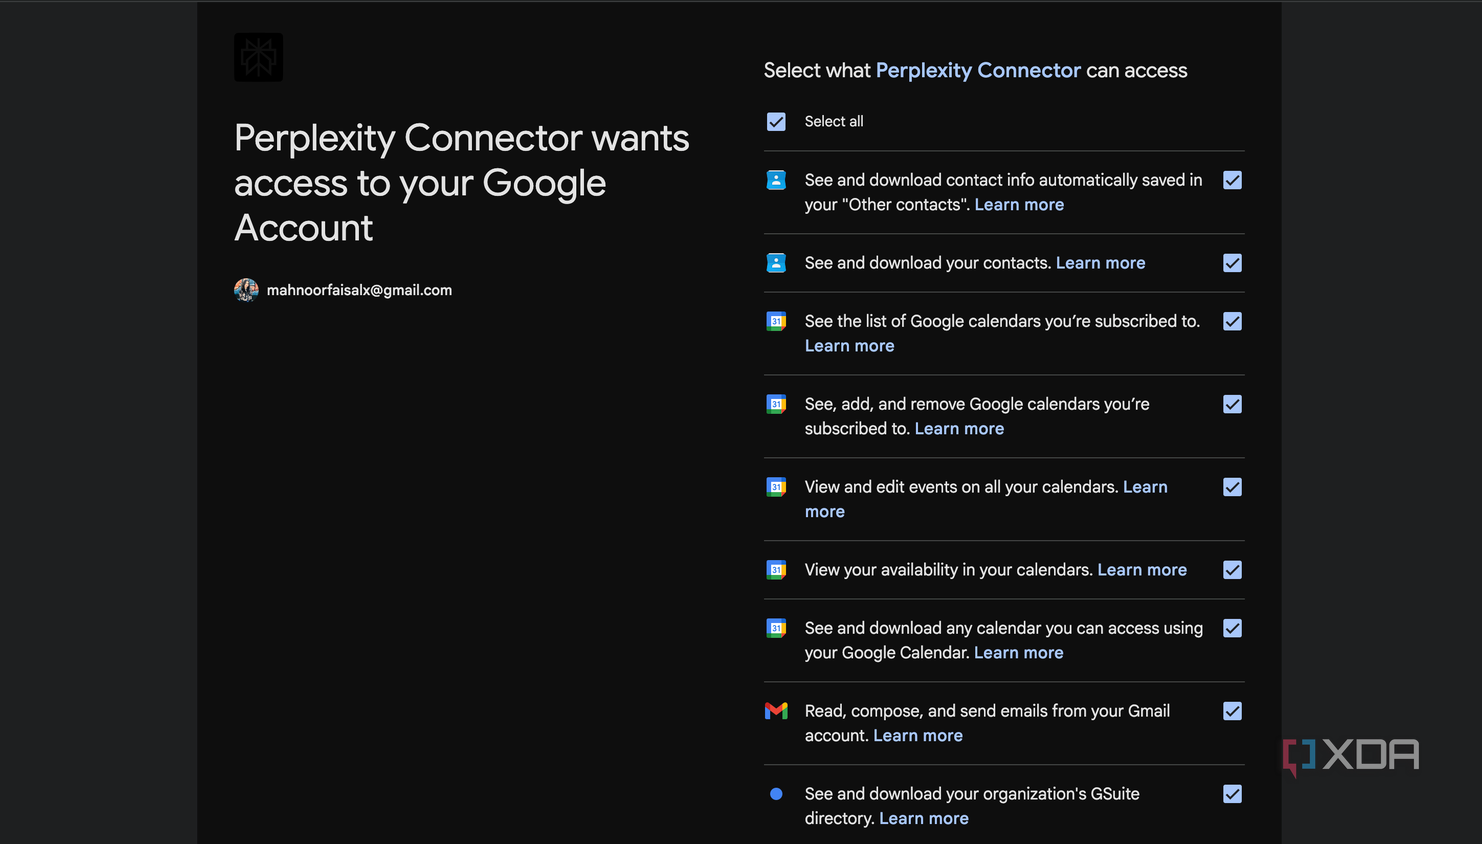Uncheck "View your availability in your calendars"

[x=1232, y=570]
